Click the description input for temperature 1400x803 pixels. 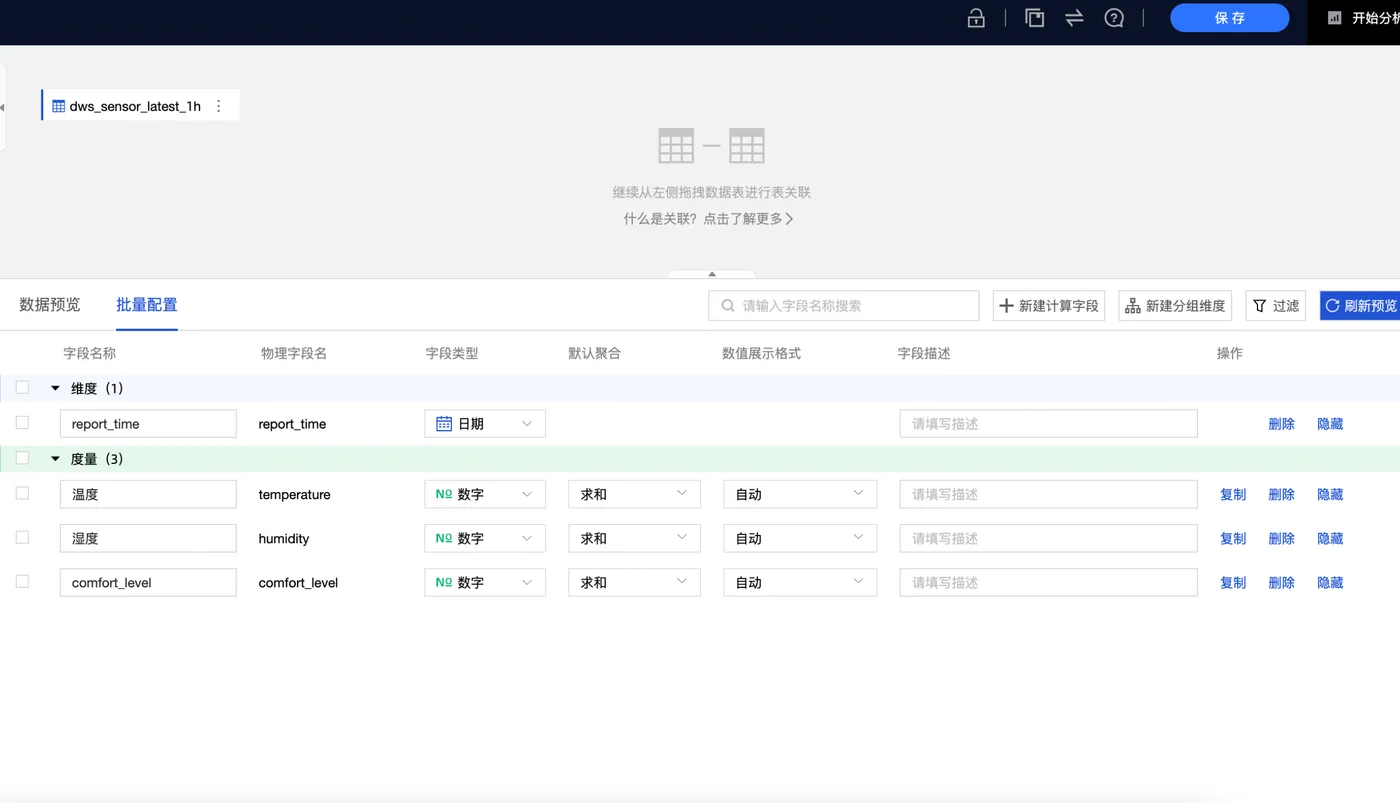tap(1048, 494)
